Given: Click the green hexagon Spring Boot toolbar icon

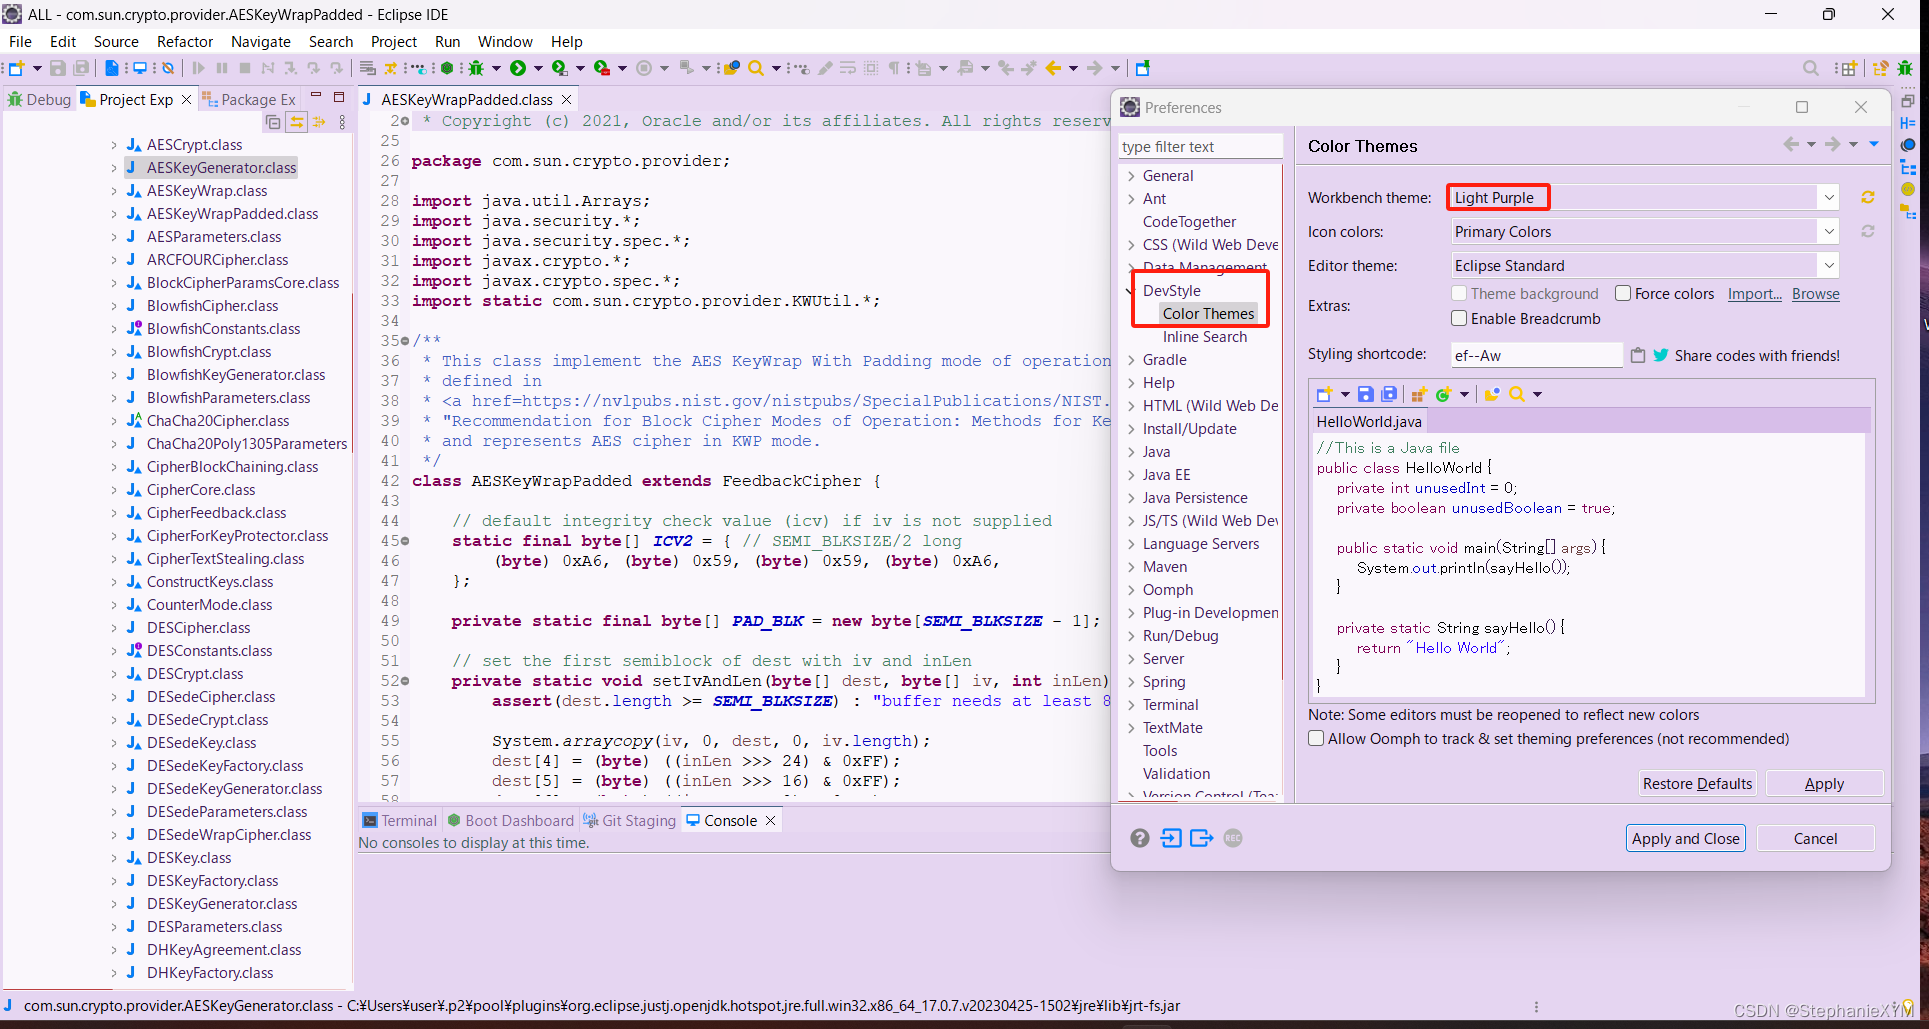Looking at the screenshot, I should (447, 68).
